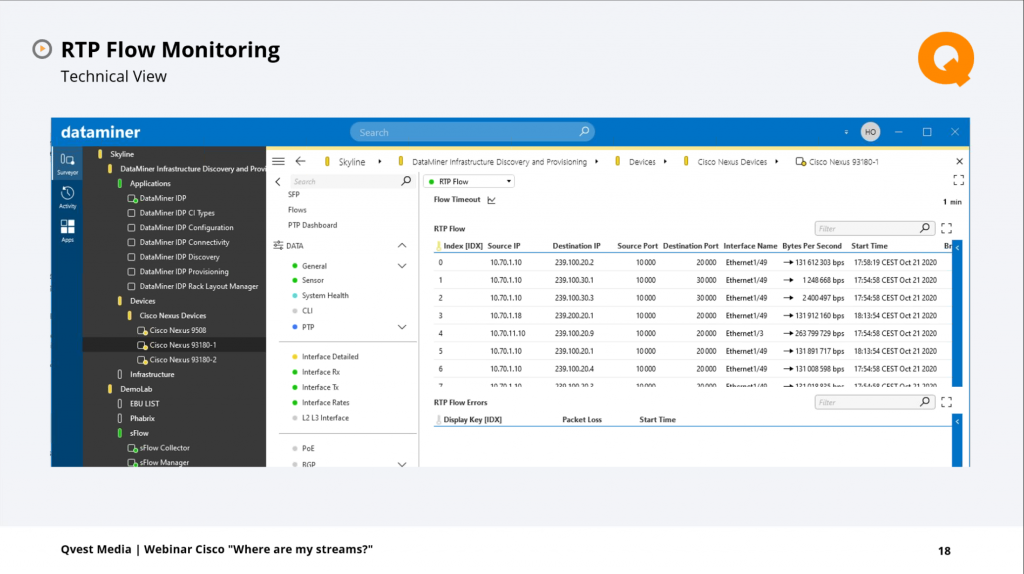The image size is (1024, 574).
Task: Select the Ethernet1/3 interface cell
Action: click(742, 333)
